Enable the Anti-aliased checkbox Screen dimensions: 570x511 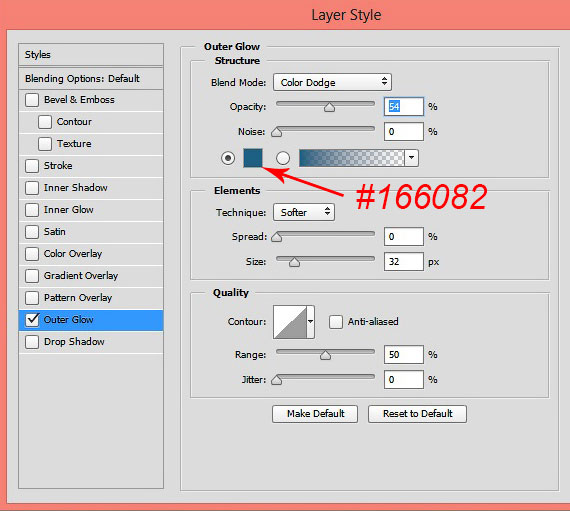coord(336,322)
